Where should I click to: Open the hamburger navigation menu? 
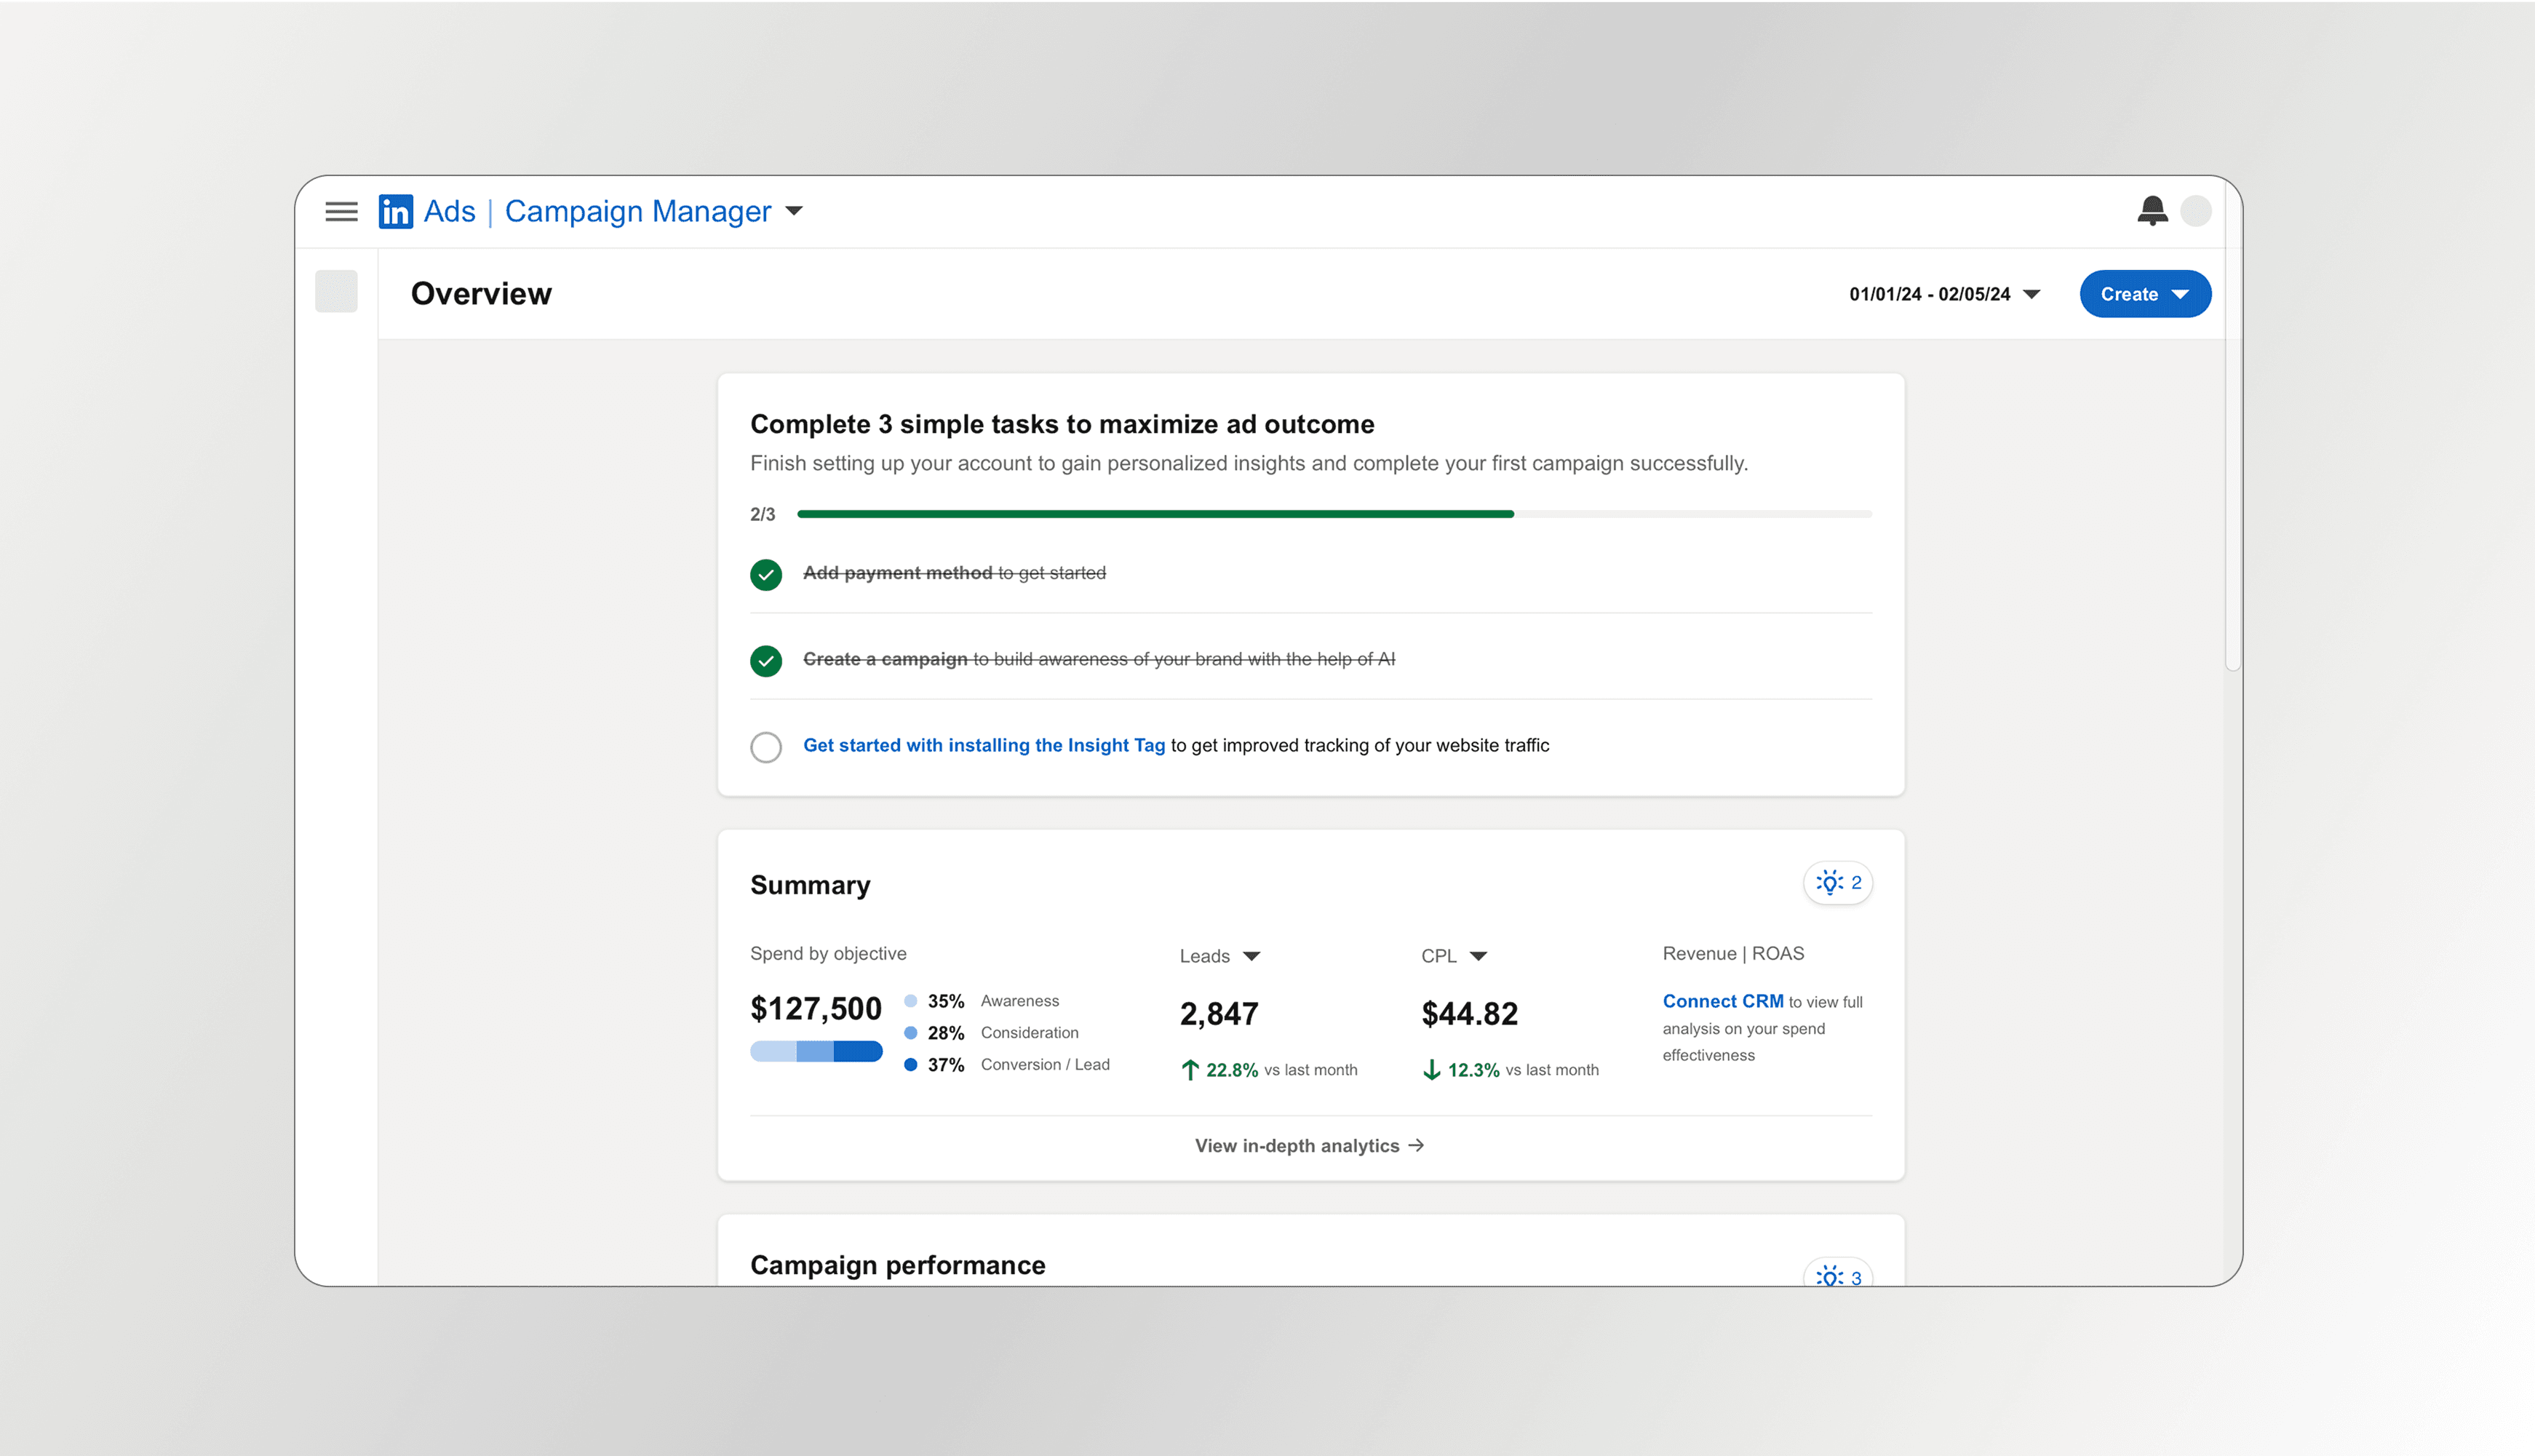[x=341, y=211]
